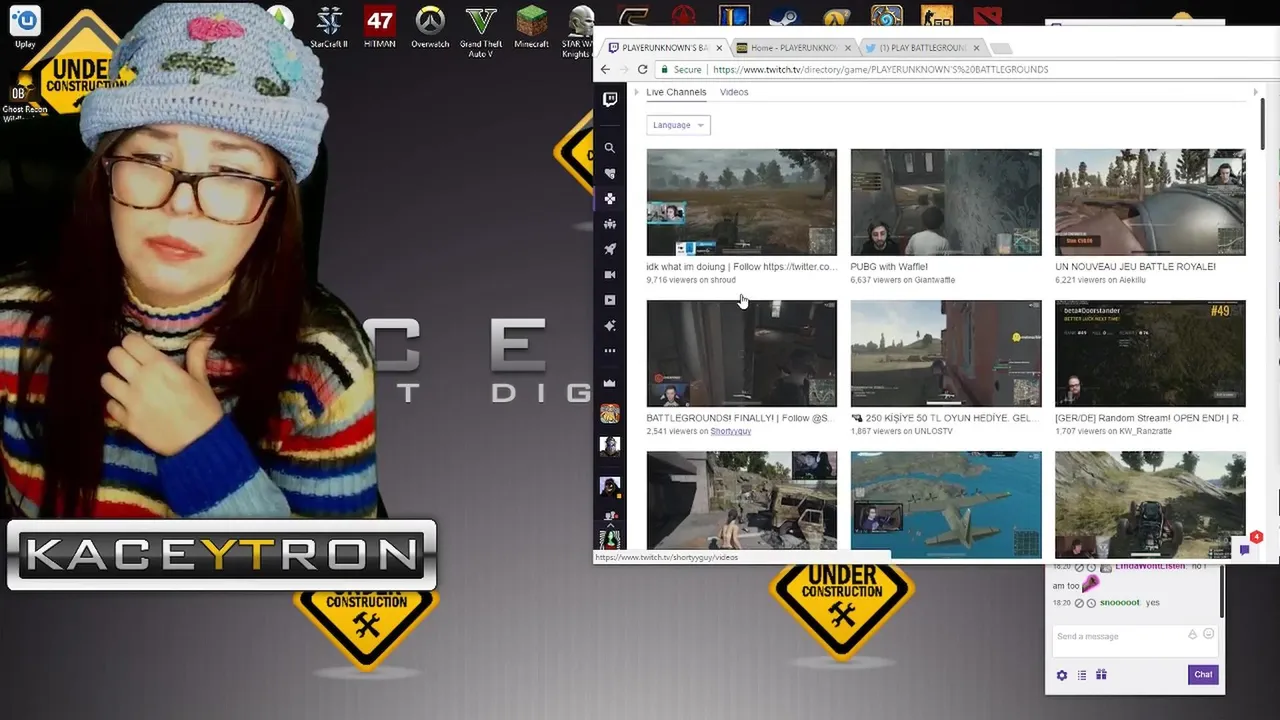Click the bits cheer icon in message box

pos(1192,634)
